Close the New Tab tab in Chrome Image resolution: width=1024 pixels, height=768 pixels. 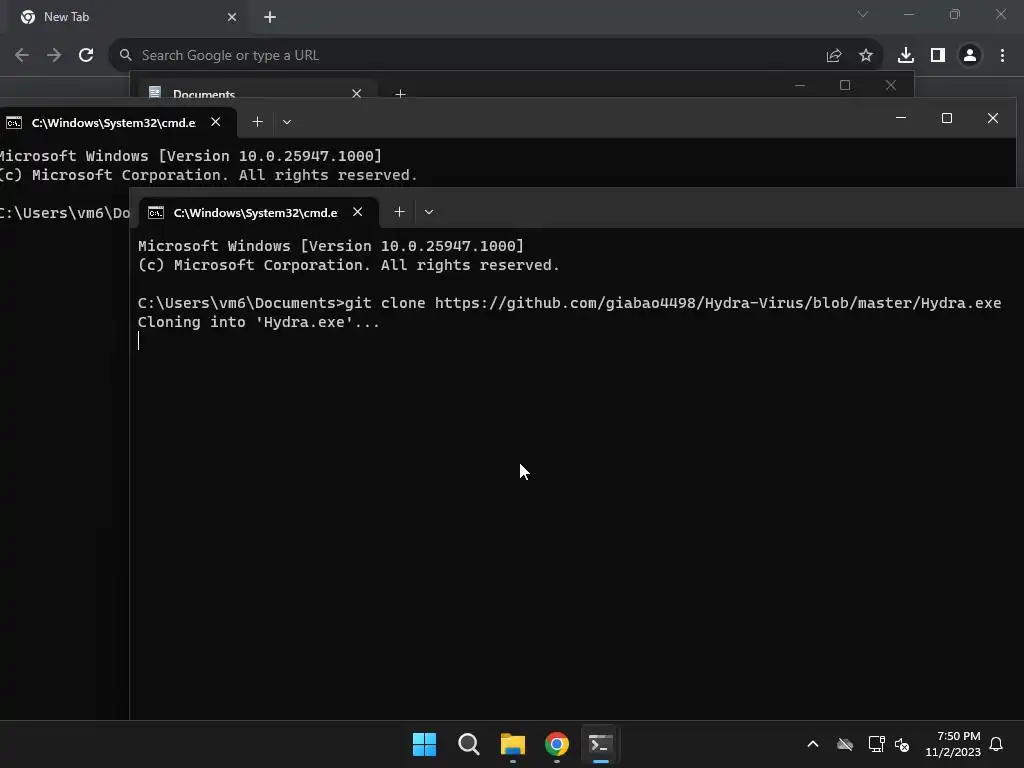click(232, 17)
